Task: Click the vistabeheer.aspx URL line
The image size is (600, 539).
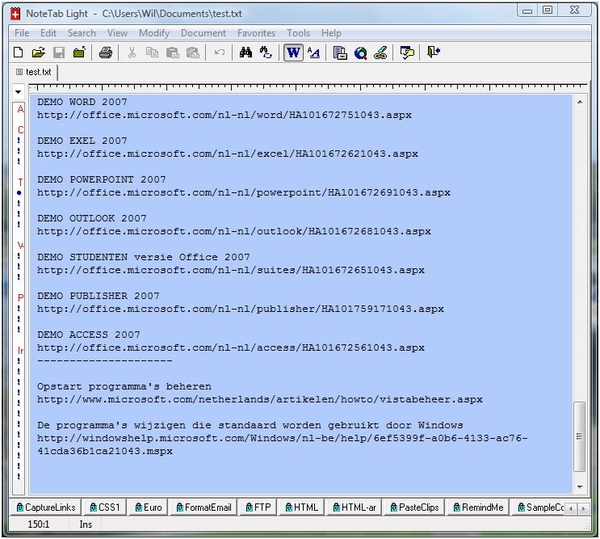Action: pos(260,399)
